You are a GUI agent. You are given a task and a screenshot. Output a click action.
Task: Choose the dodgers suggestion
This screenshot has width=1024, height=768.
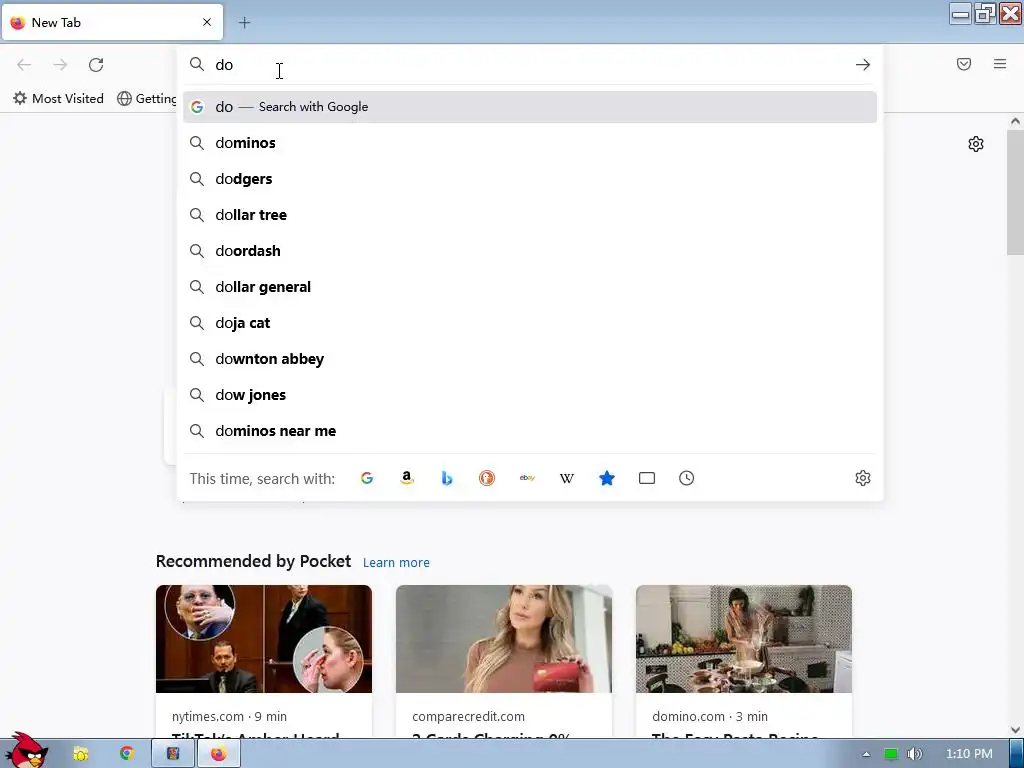[x=530, y=179]
